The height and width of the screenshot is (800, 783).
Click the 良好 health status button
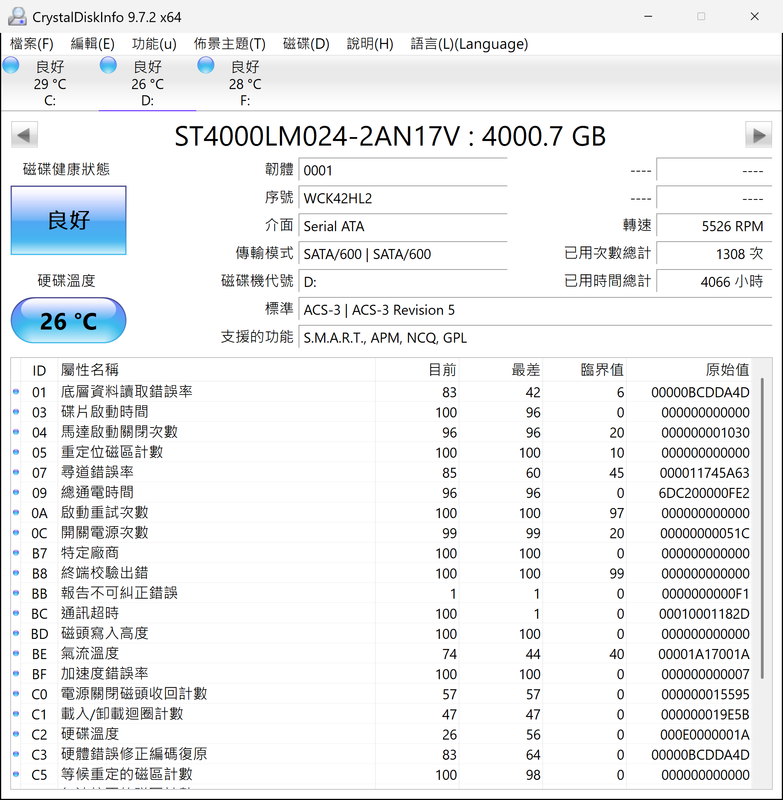(68, 220)
